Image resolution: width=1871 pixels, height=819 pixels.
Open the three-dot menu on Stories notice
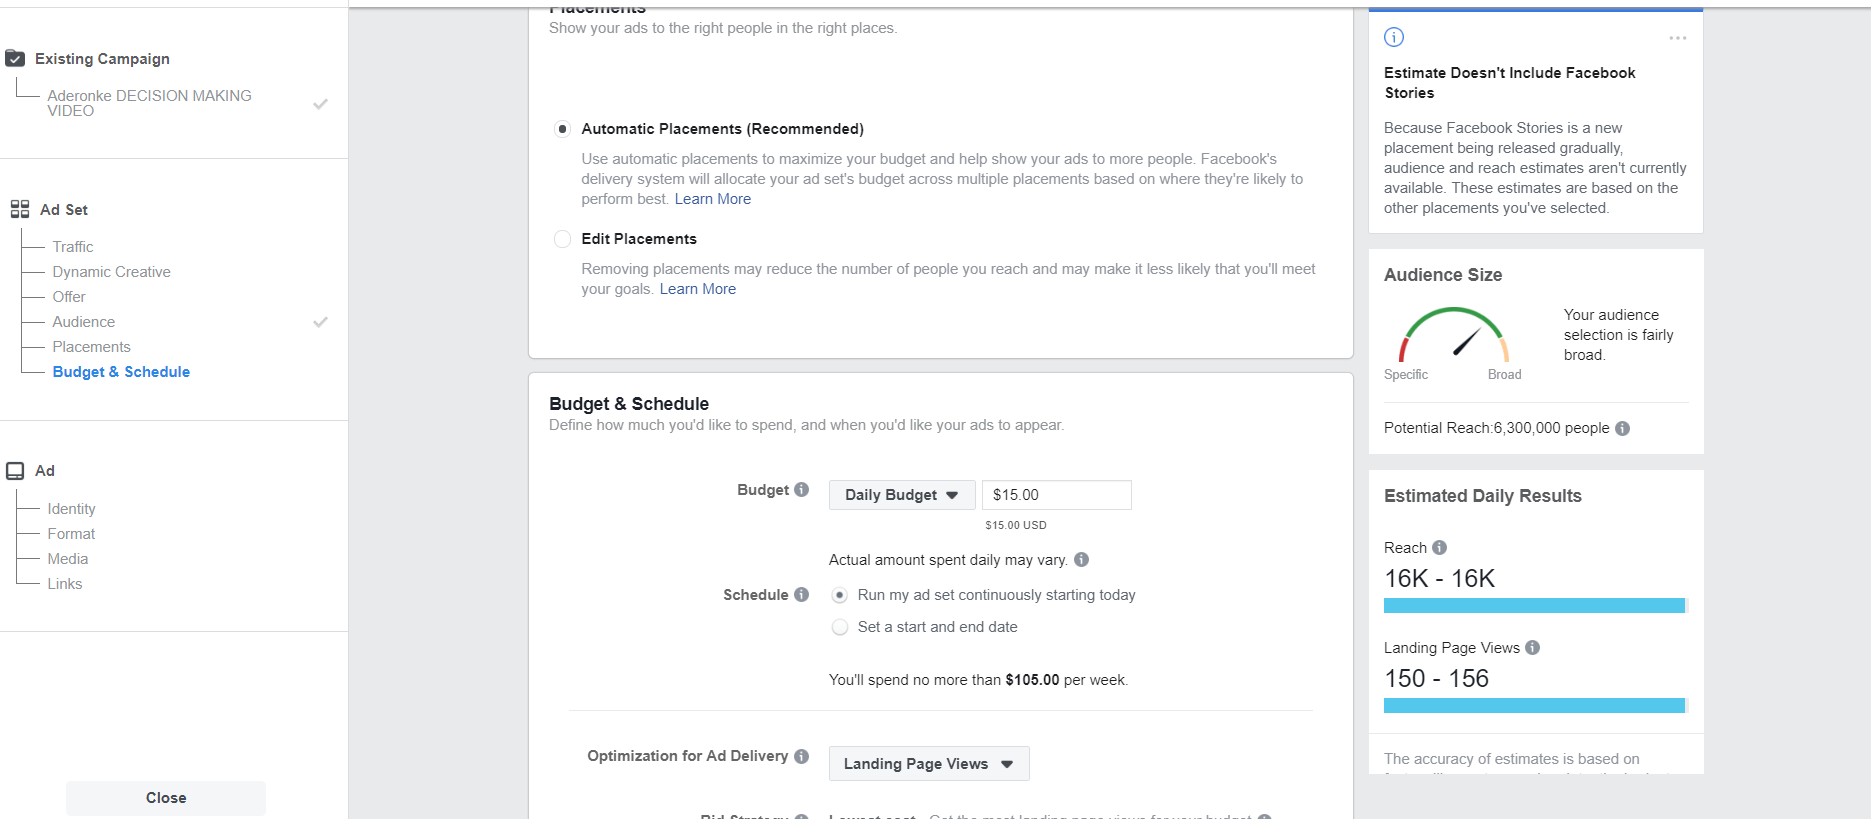(1677, 38)
